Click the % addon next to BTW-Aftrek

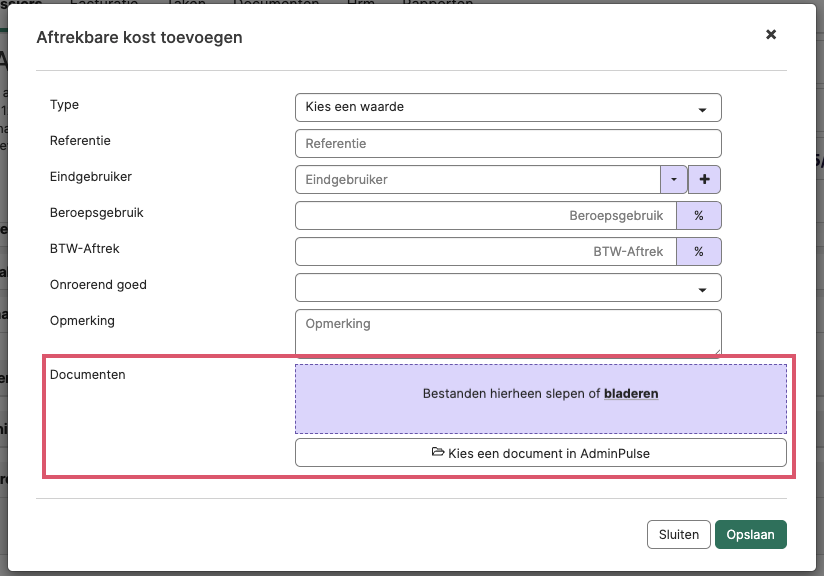pyautogui.click(x=699, y=252)
